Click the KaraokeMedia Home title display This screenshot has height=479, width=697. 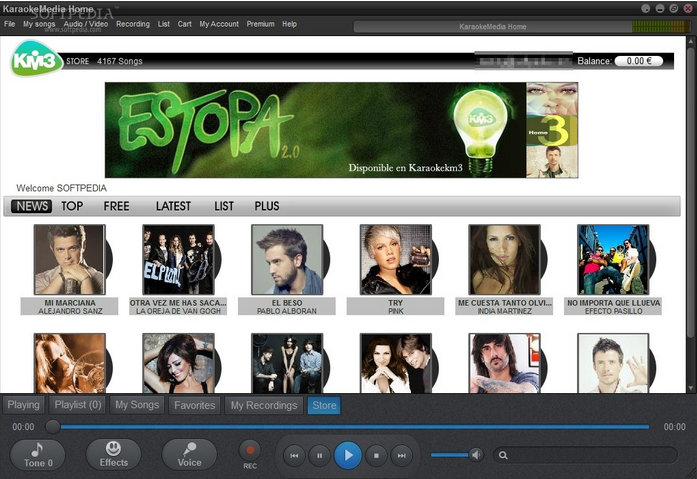493,27
